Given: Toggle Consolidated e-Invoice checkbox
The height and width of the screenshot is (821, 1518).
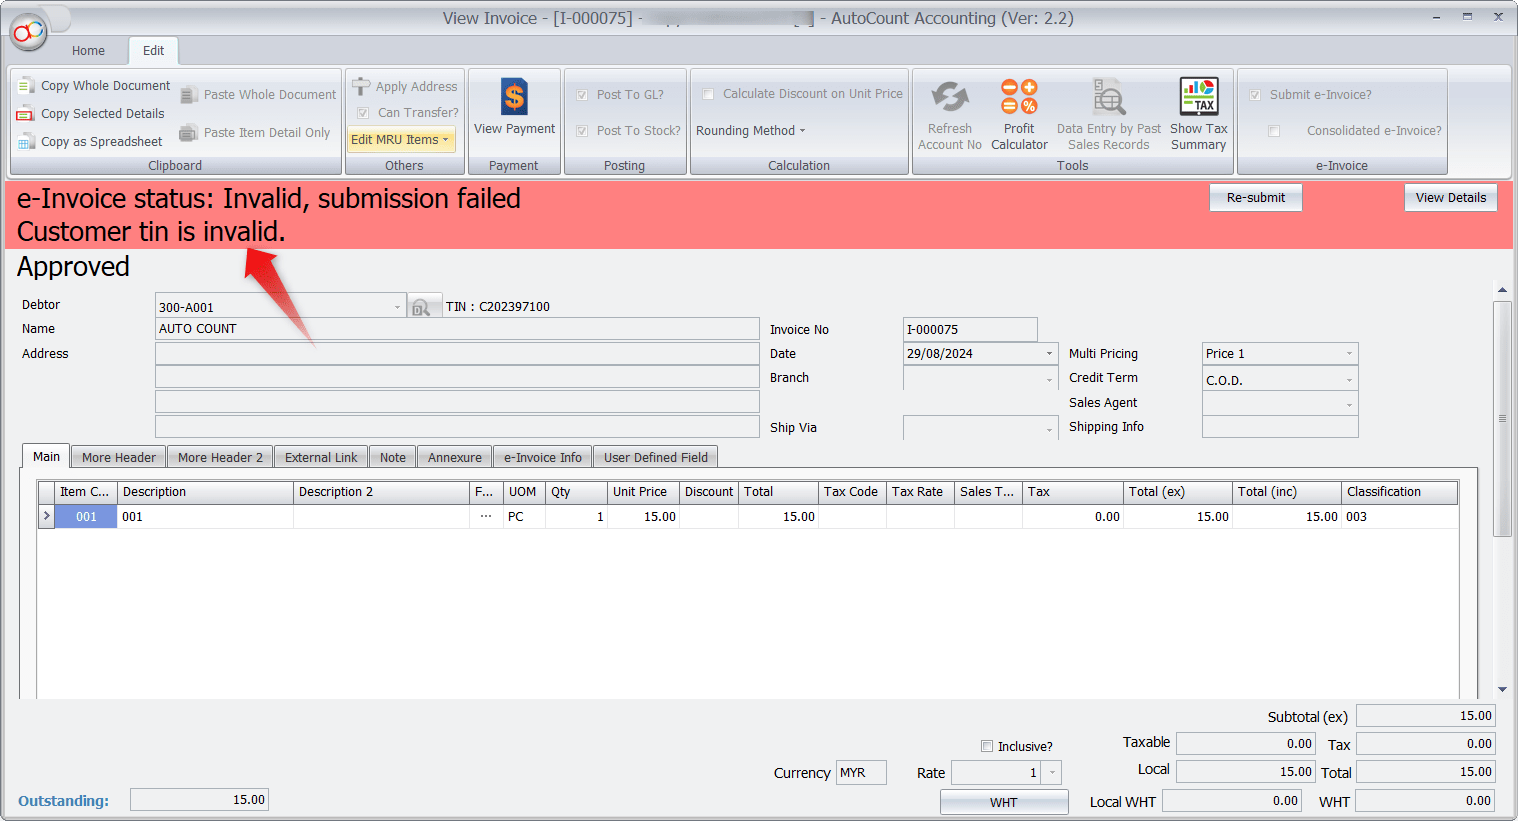Looking at the screenshot, I should pos(1274,131).
